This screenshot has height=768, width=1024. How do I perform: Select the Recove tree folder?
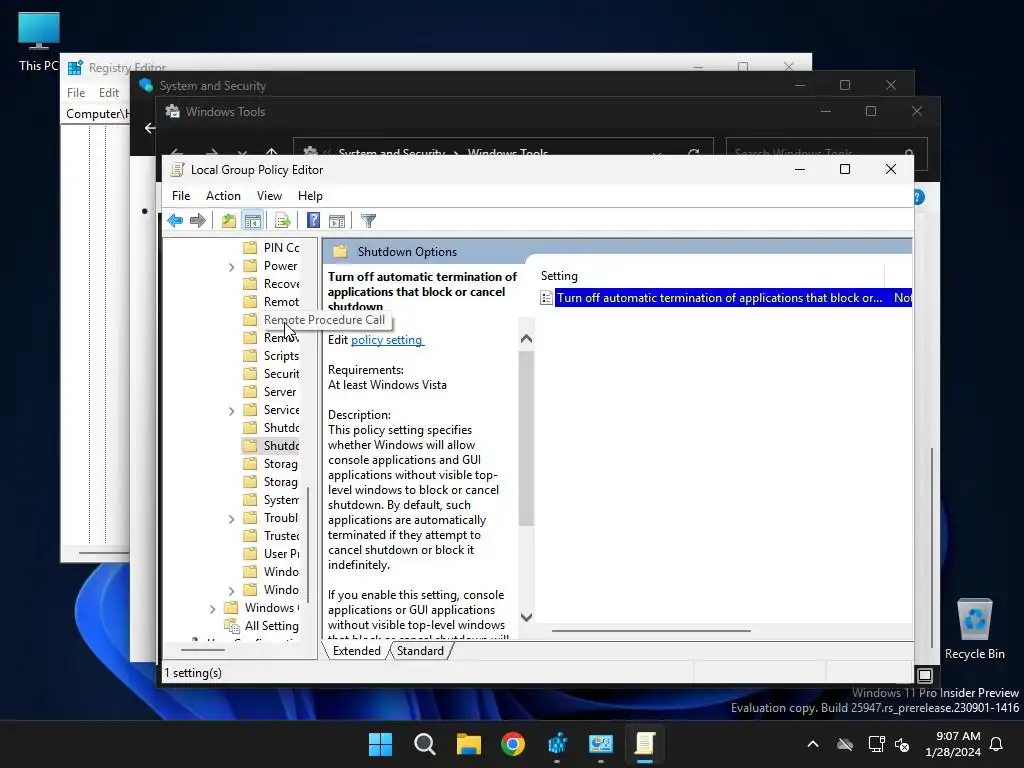point(271,283)
